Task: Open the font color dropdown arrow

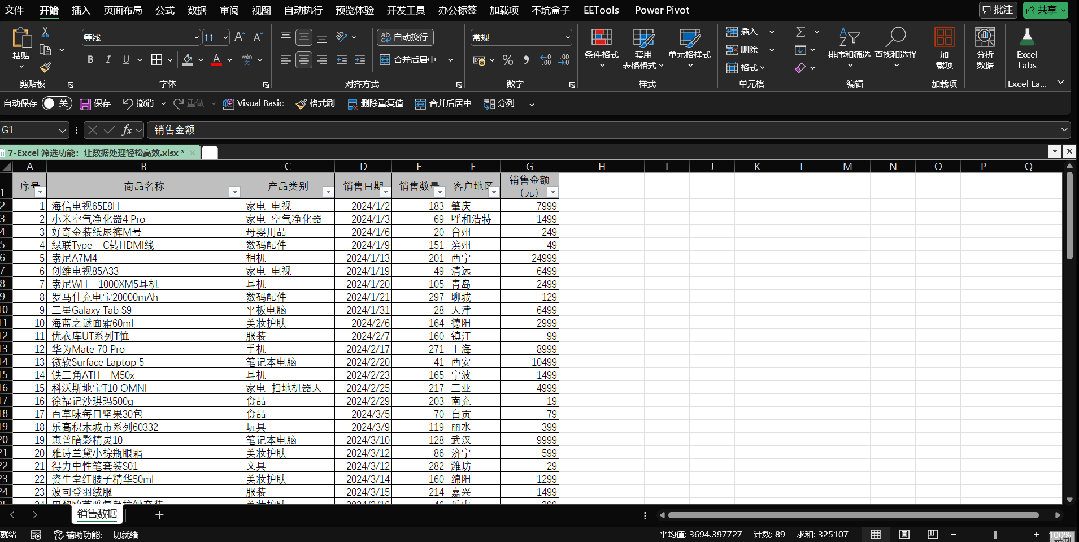Action: coord(230,61)
